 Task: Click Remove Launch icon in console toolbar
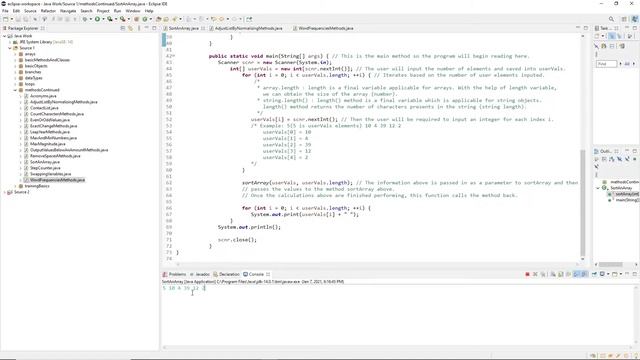(x=535, y=274)
